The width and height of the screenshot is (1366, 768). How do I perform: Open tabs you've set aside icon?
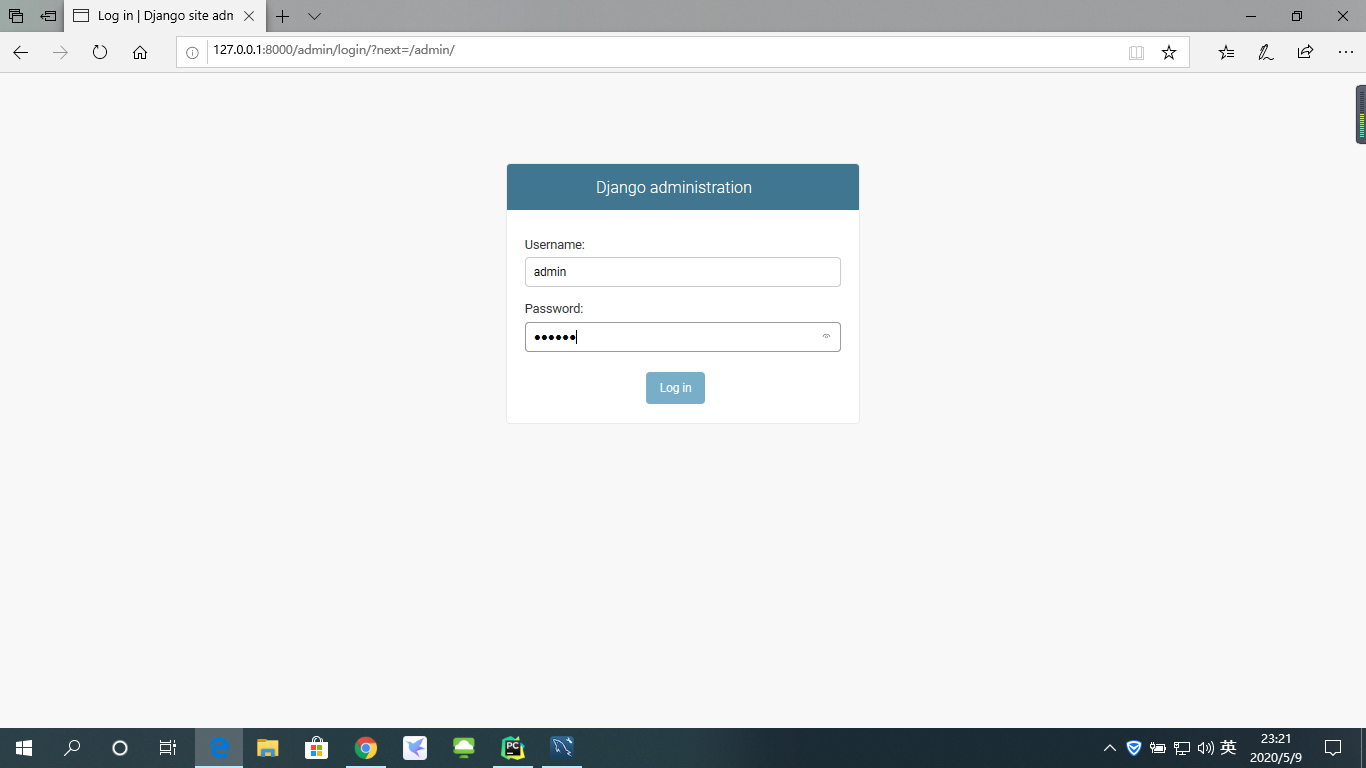coord(16,16)
